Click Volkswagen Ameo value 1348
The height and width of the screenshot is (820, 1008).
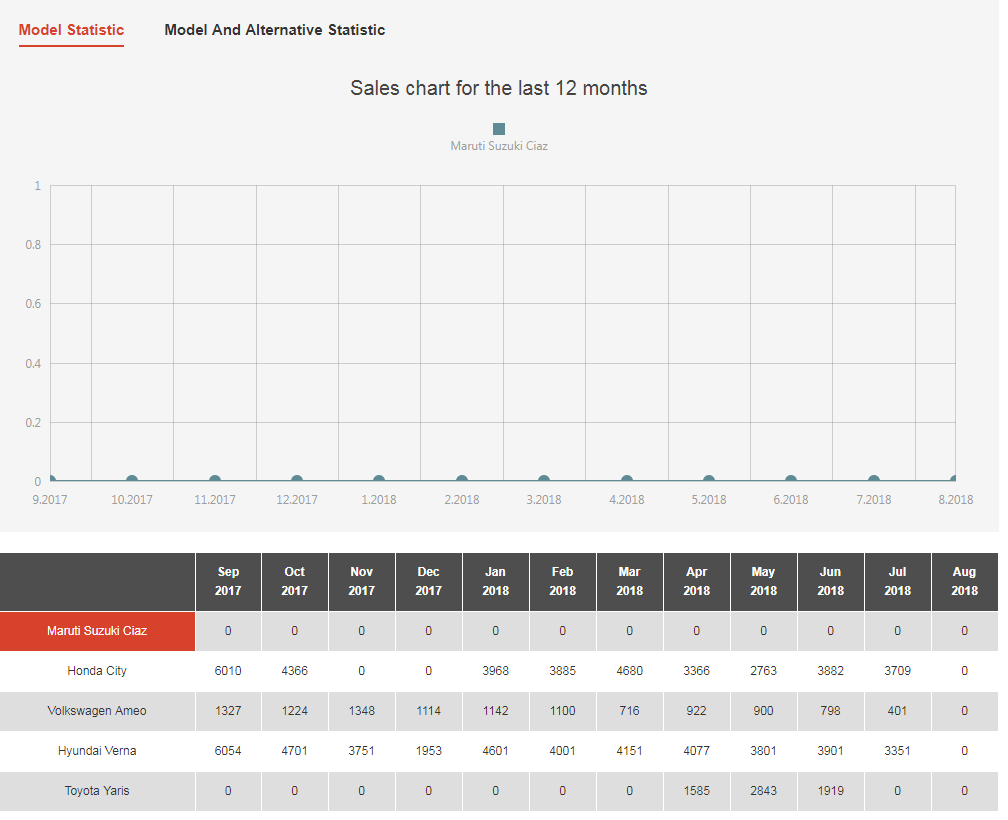[x=361, y=711]
